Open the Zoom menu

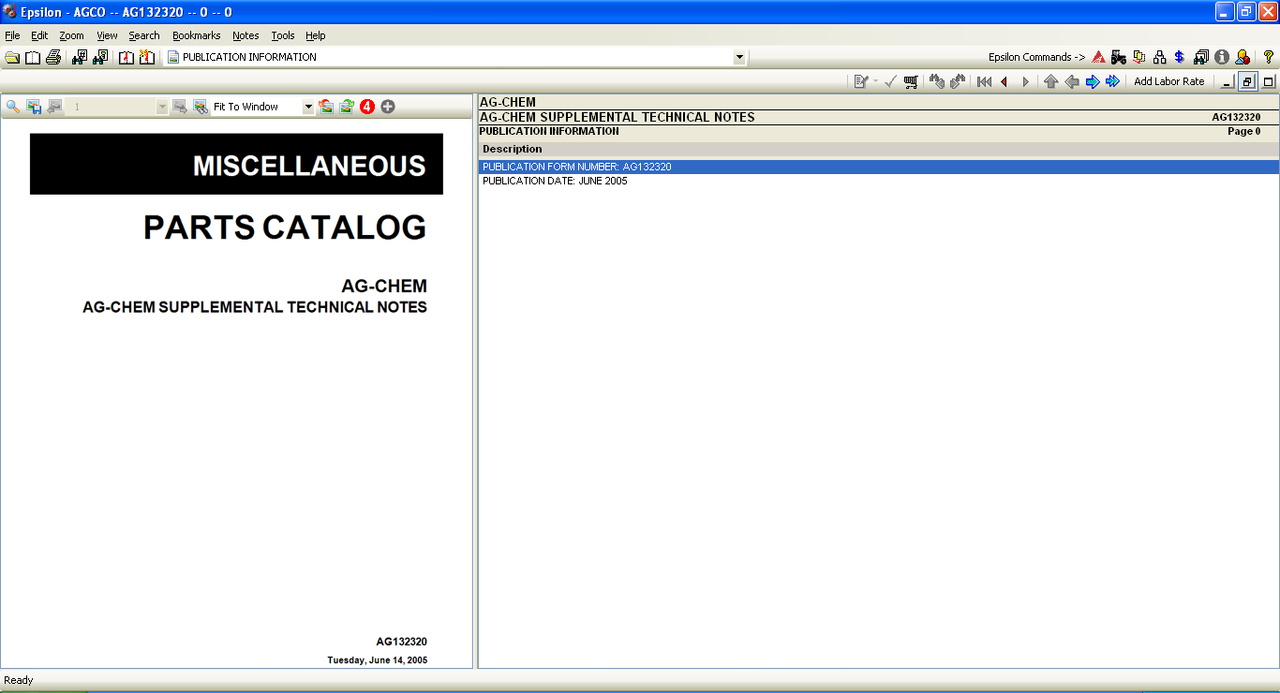(71, 35)
